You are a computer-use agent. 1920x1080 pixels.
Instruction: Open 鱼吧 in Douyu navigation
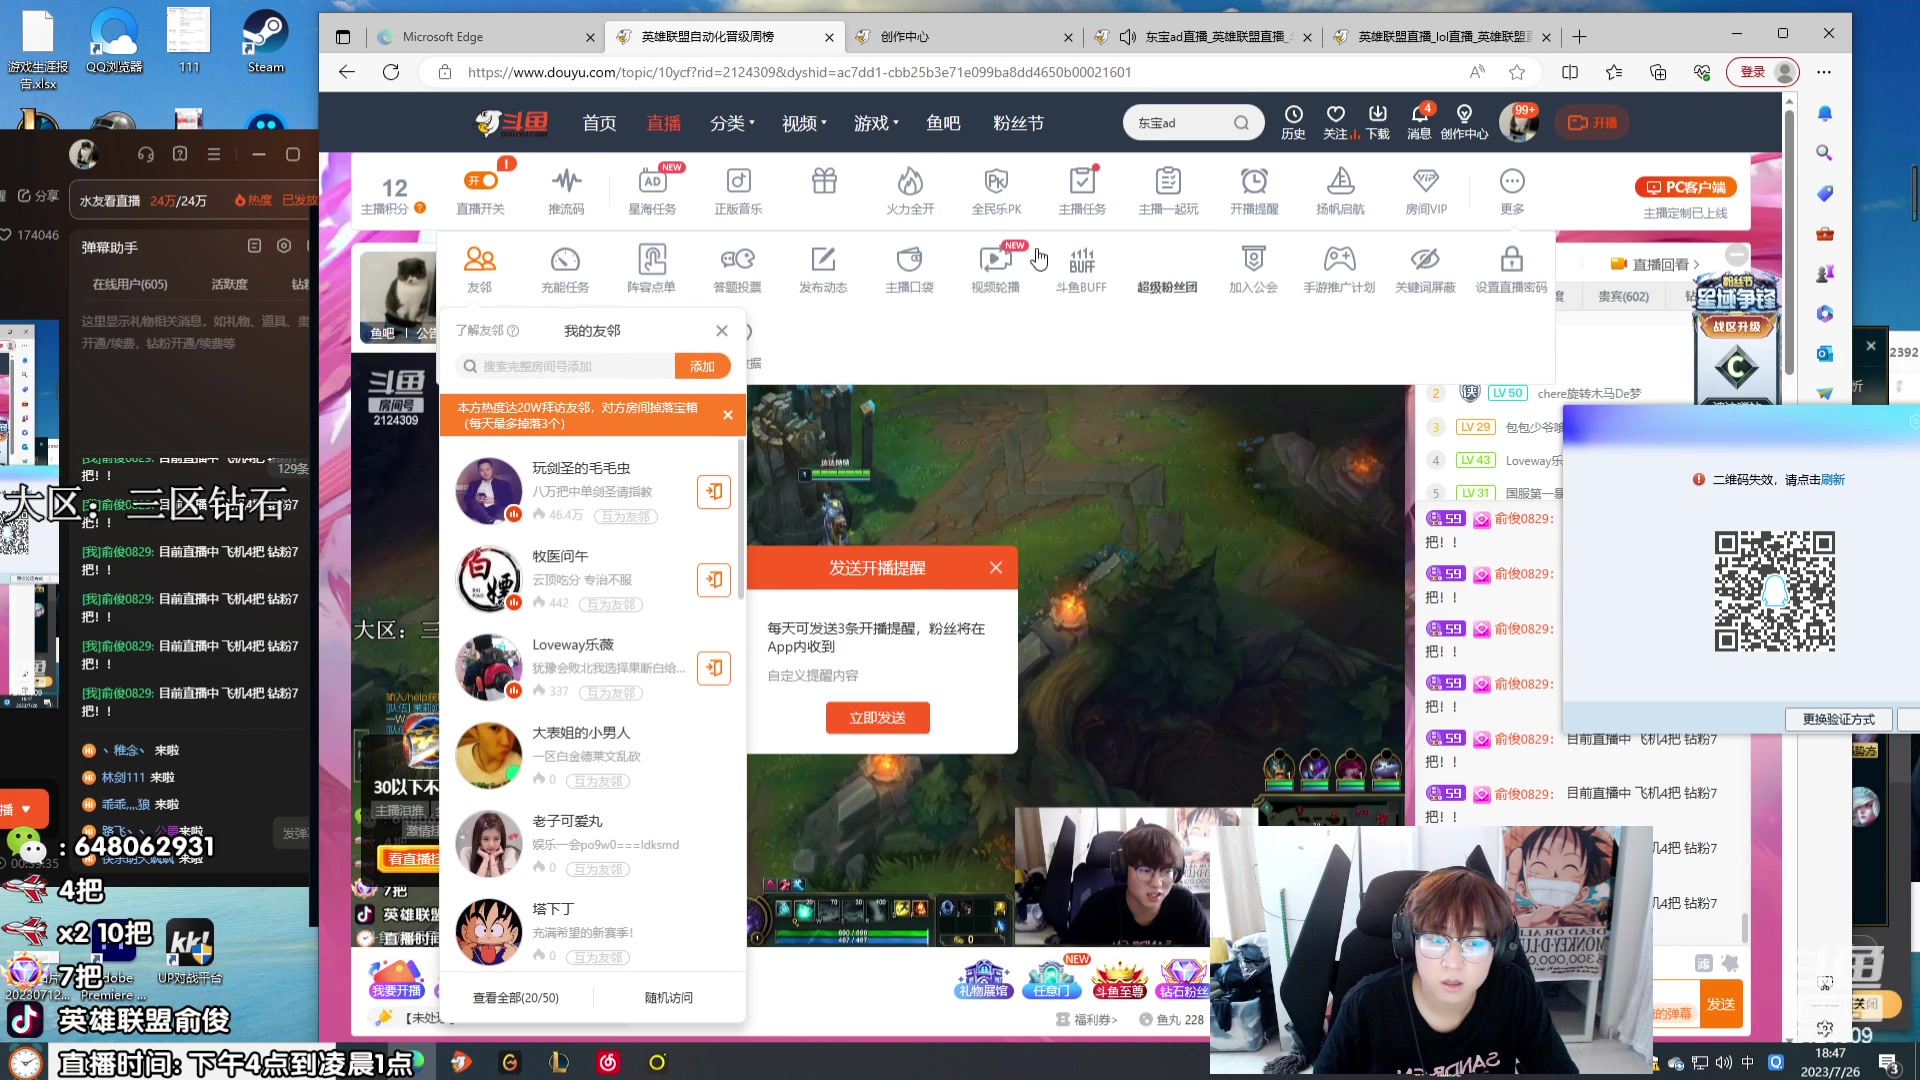point(943,123)
